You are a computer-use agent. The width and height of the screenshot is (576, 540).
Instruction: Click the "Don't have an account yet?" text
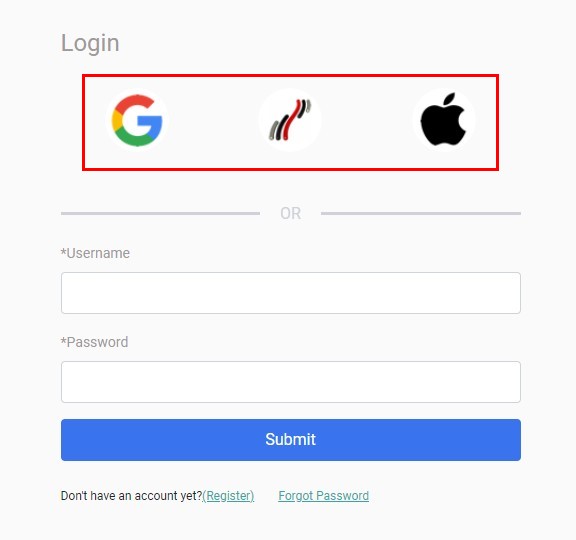(132, 496)
